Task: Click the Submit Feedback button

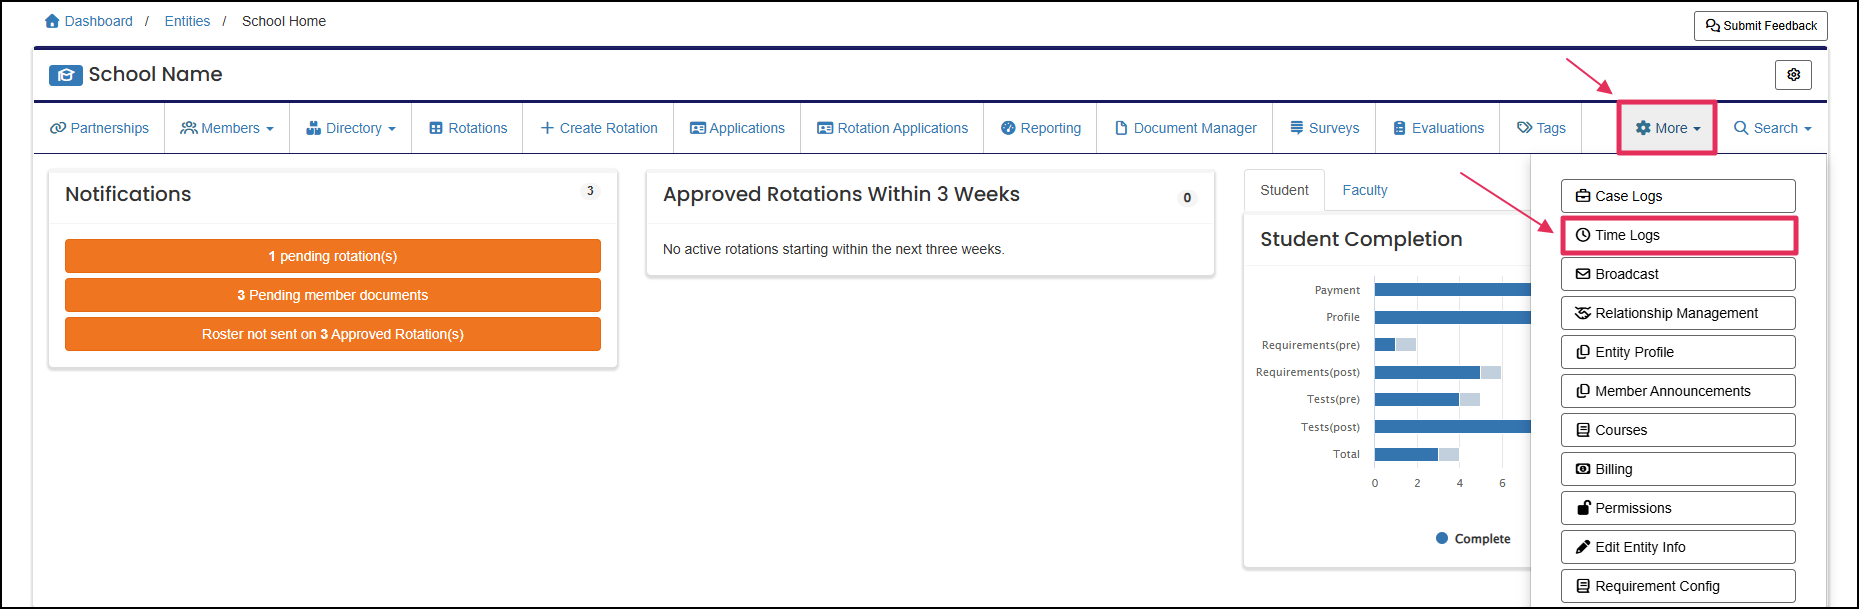Action: 1760,25
